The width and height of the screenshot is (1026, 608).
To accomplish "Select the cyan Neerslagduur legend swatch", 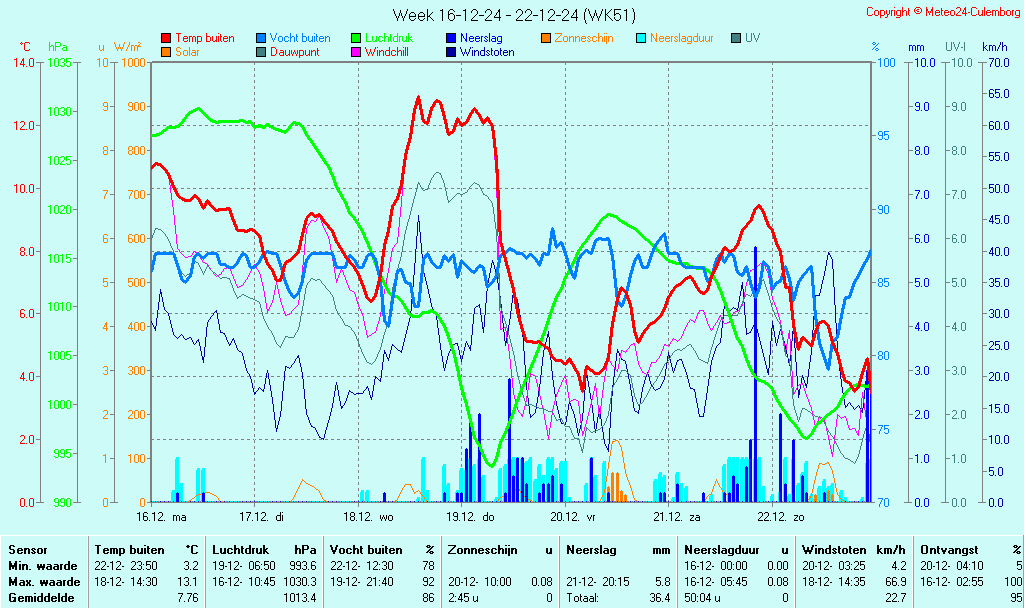I will tap(640, 38).
